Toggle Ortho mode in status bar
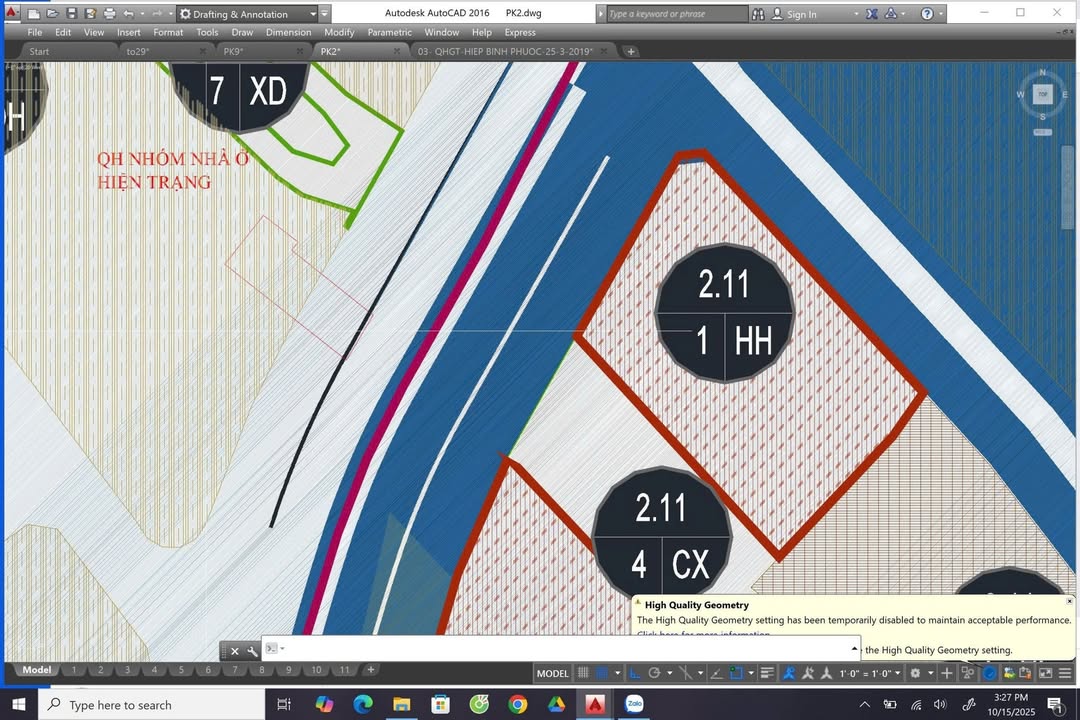The width and height of the screenshot is (1080, 720). point(634,673)
